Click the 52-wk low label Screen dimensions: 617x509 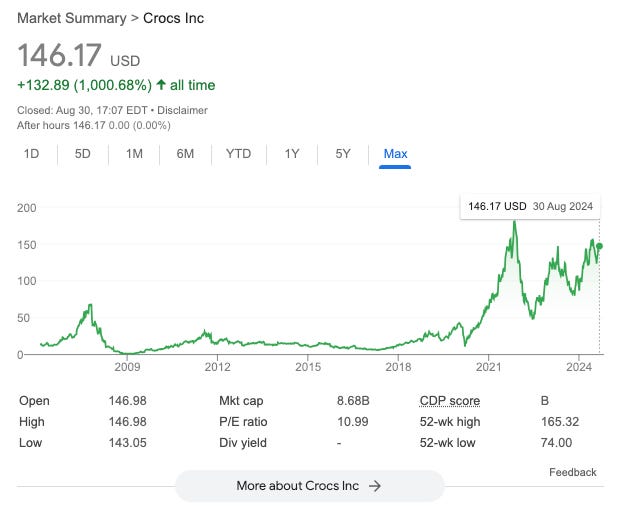tap(447, 443)
